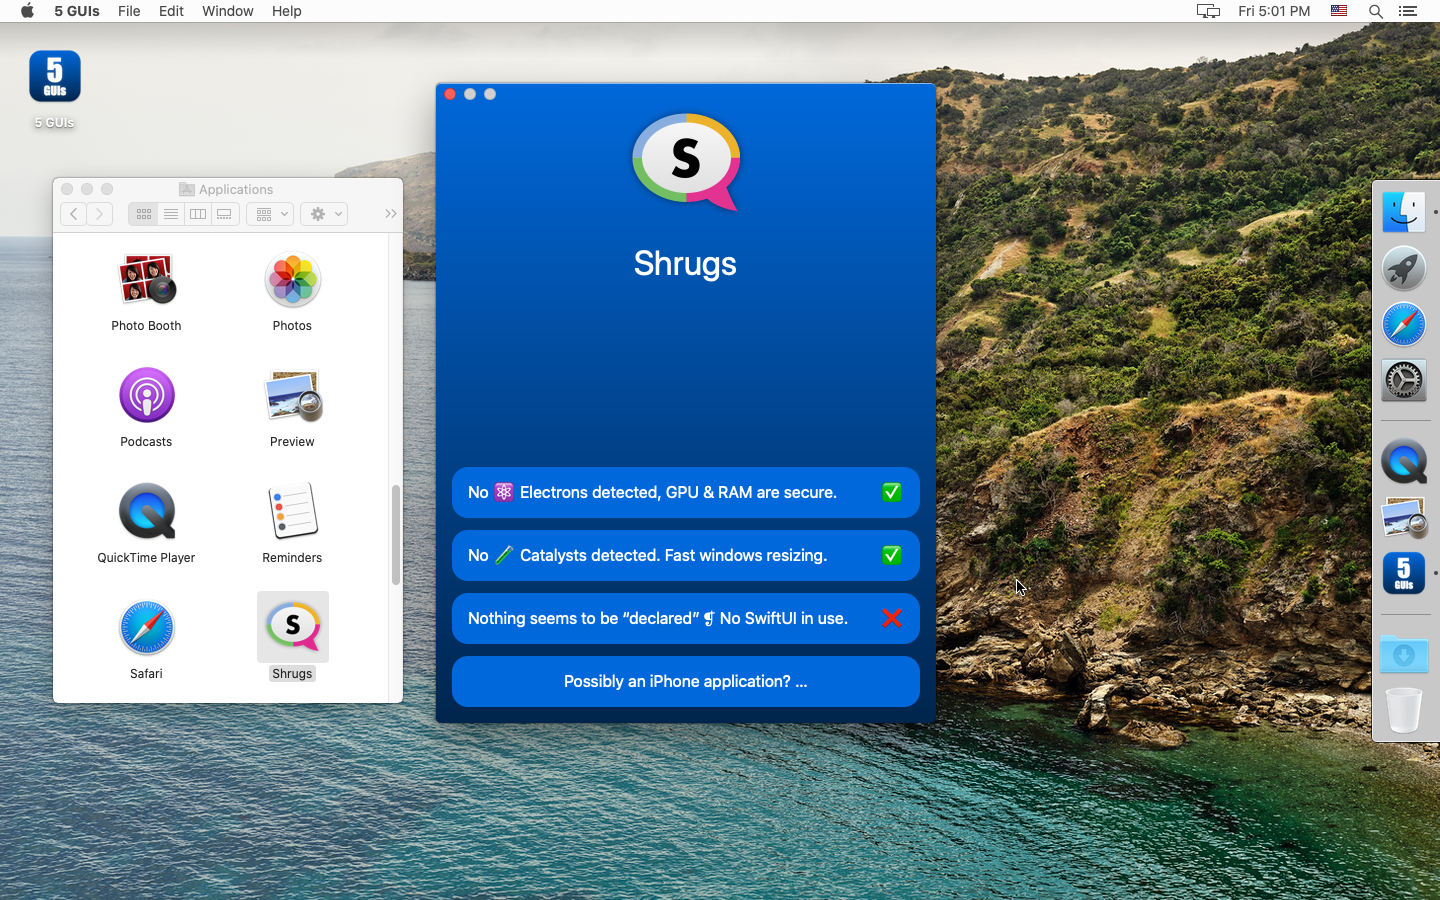The height and width of the screenshot is (900, 1440).
Task: Open Reminders app icon
Action: (292, 512)
